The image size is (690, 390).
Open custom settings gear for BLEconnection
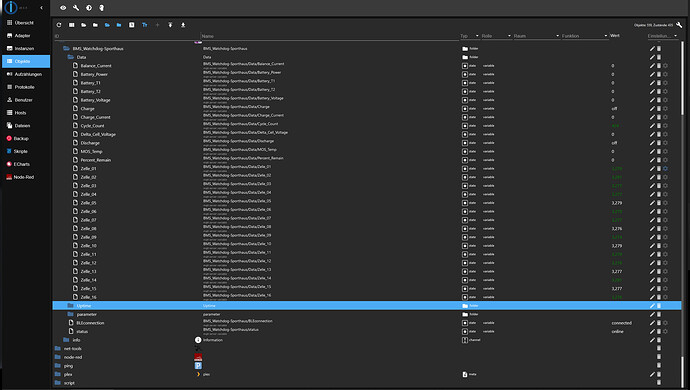click(x=665, y=323)
